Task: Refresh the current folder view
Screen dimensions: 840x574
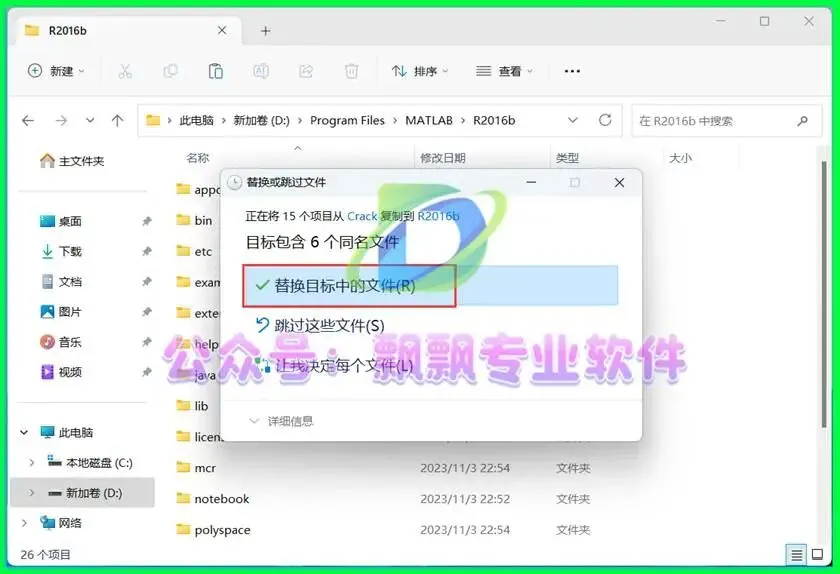Action: pyautogui.click(x=605, y=120)
